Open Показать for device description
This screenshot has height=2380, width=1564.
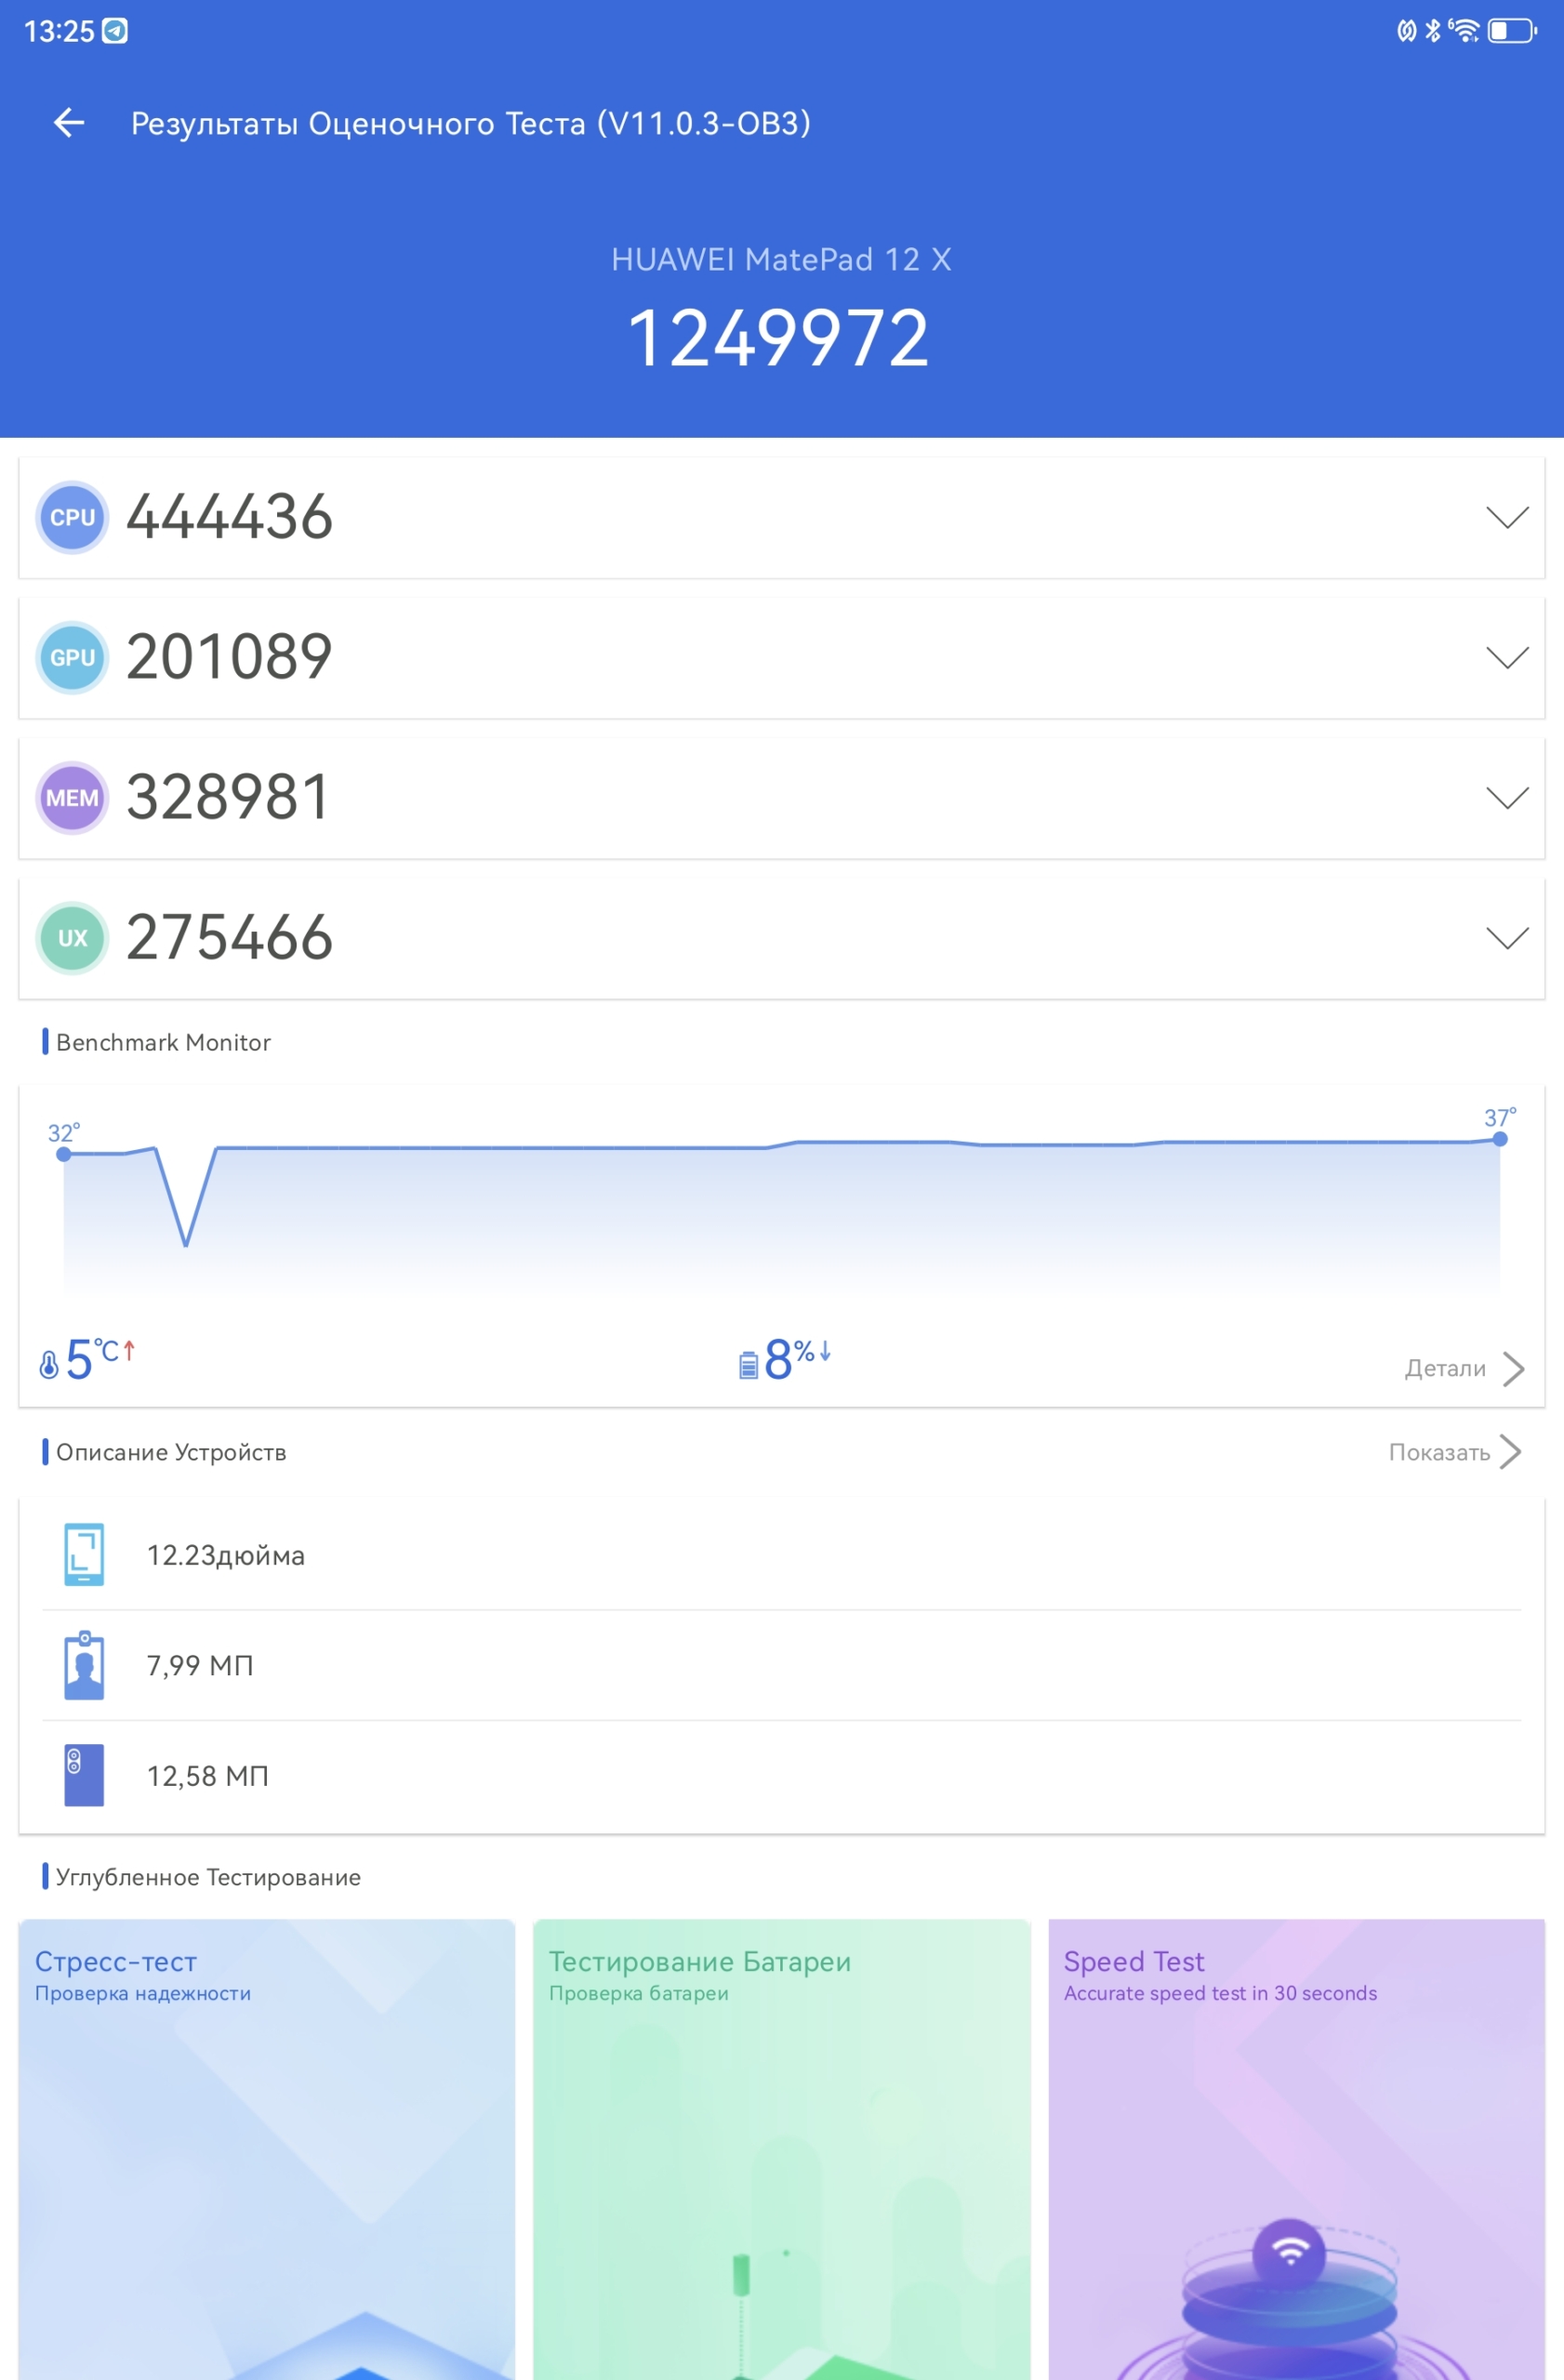click(1454, 1452)
